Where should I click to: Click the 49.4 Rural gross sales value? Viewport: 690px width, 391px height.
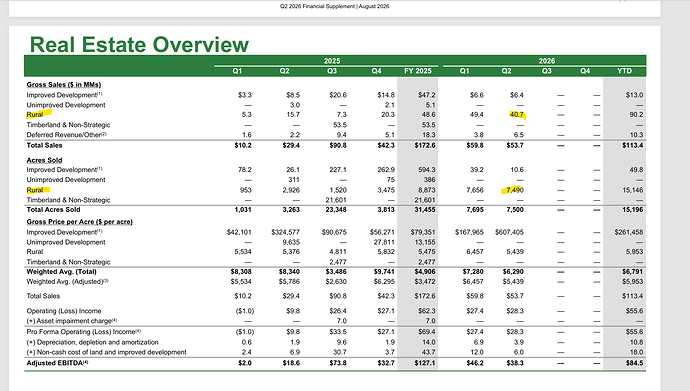tap(477, 114)
